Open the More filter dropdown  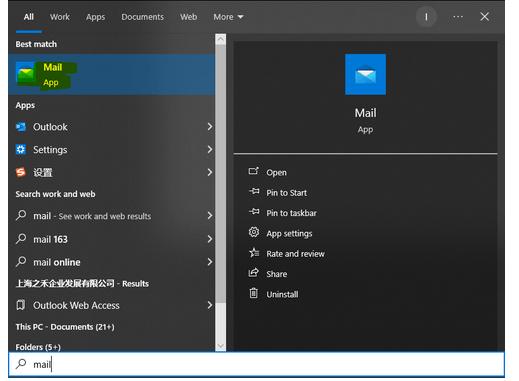(228, 17)
